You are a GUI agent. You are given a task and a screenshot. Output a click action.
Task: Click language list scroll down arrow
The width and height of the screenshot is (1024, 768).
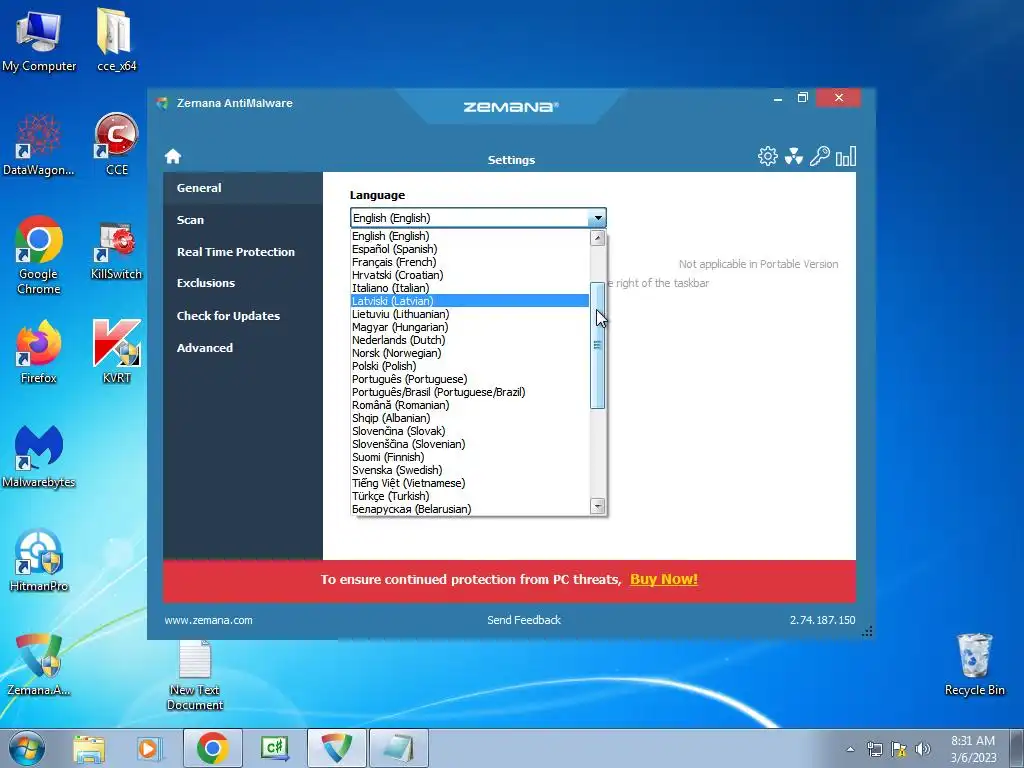[598, 506]
